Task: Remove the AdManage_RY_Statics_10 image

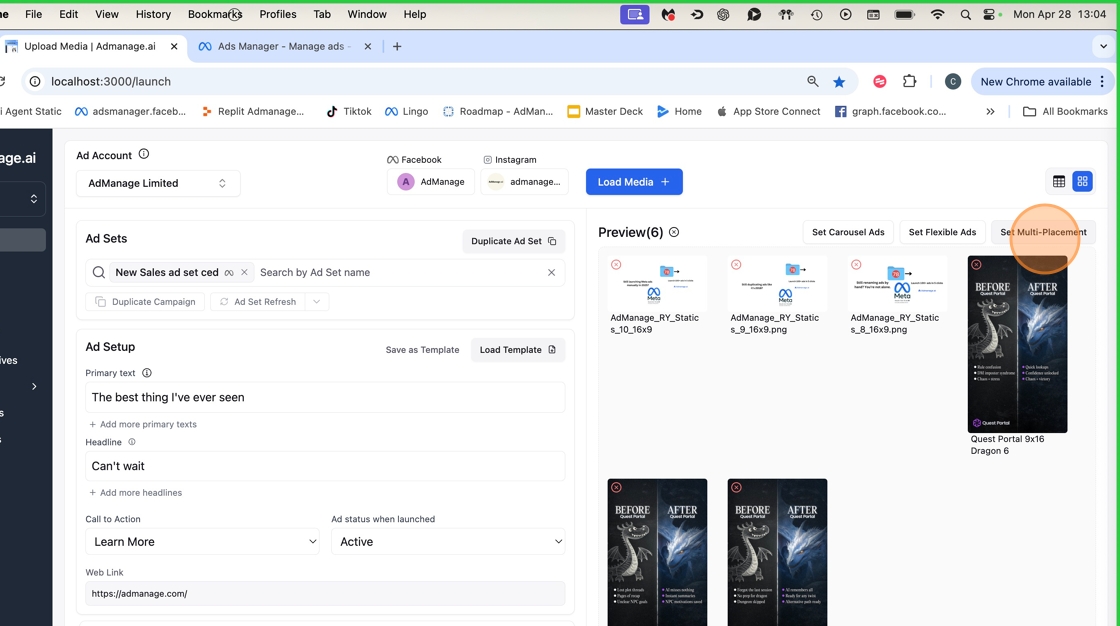Action: tap(616, 265)
